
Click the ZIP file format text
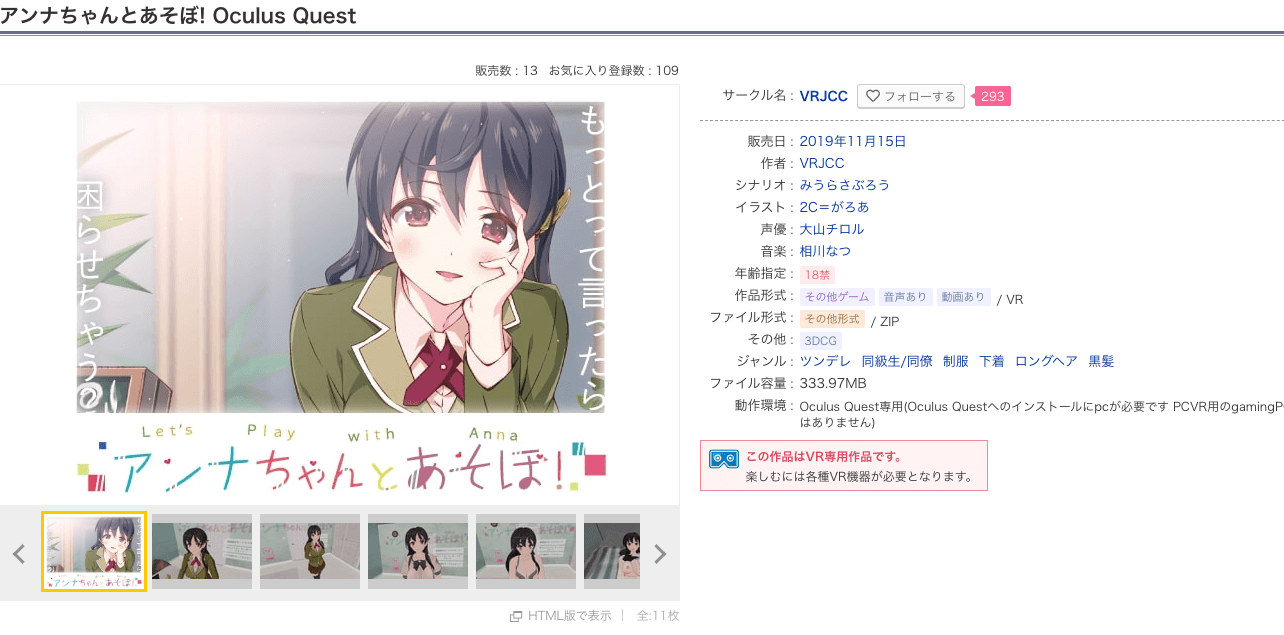890,321
